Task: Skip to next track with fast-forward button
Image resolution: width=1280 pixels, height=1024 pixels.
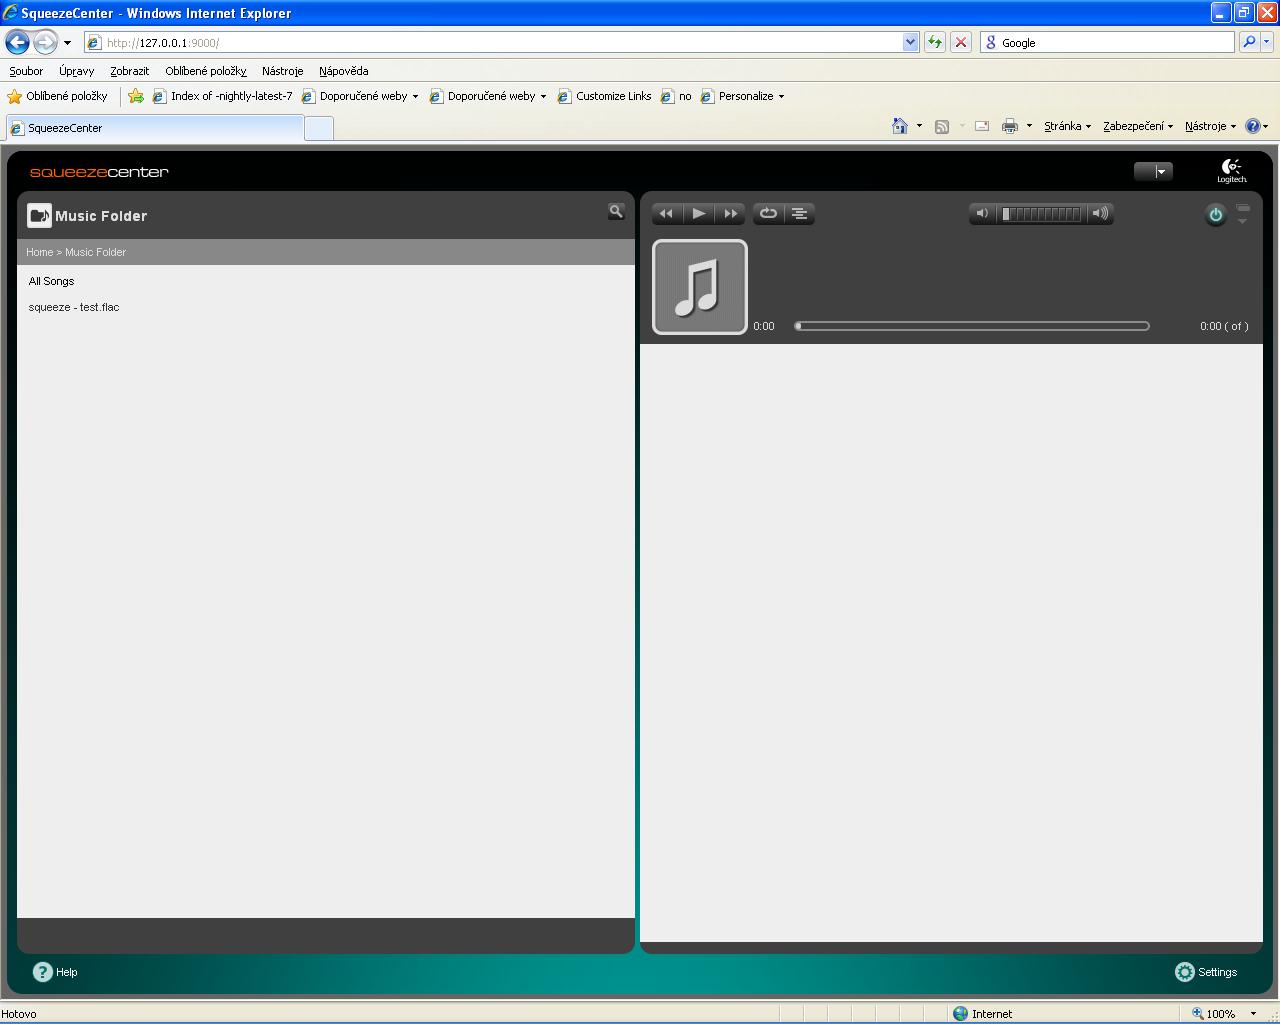Action: (x=731, y=214)
